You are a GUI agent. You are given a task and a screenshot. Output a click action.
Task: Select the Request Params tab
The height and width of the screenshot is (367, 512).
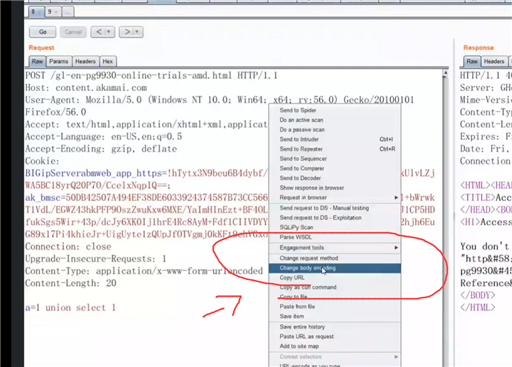coord(59,61)
